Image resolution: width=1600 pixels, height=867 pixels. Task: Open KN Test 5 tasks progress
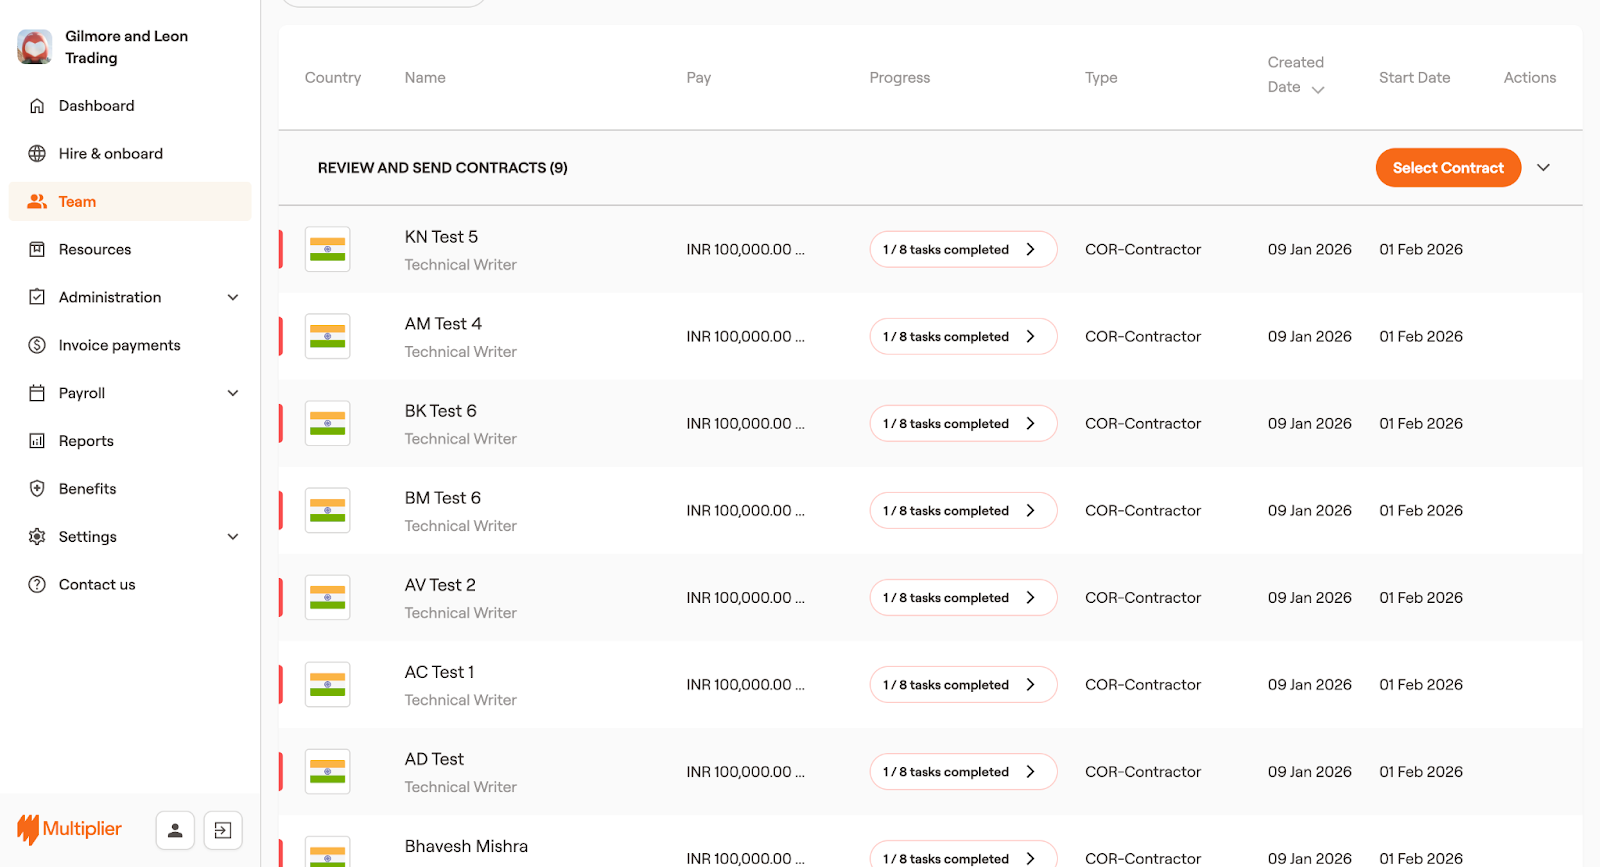point(962,250)
